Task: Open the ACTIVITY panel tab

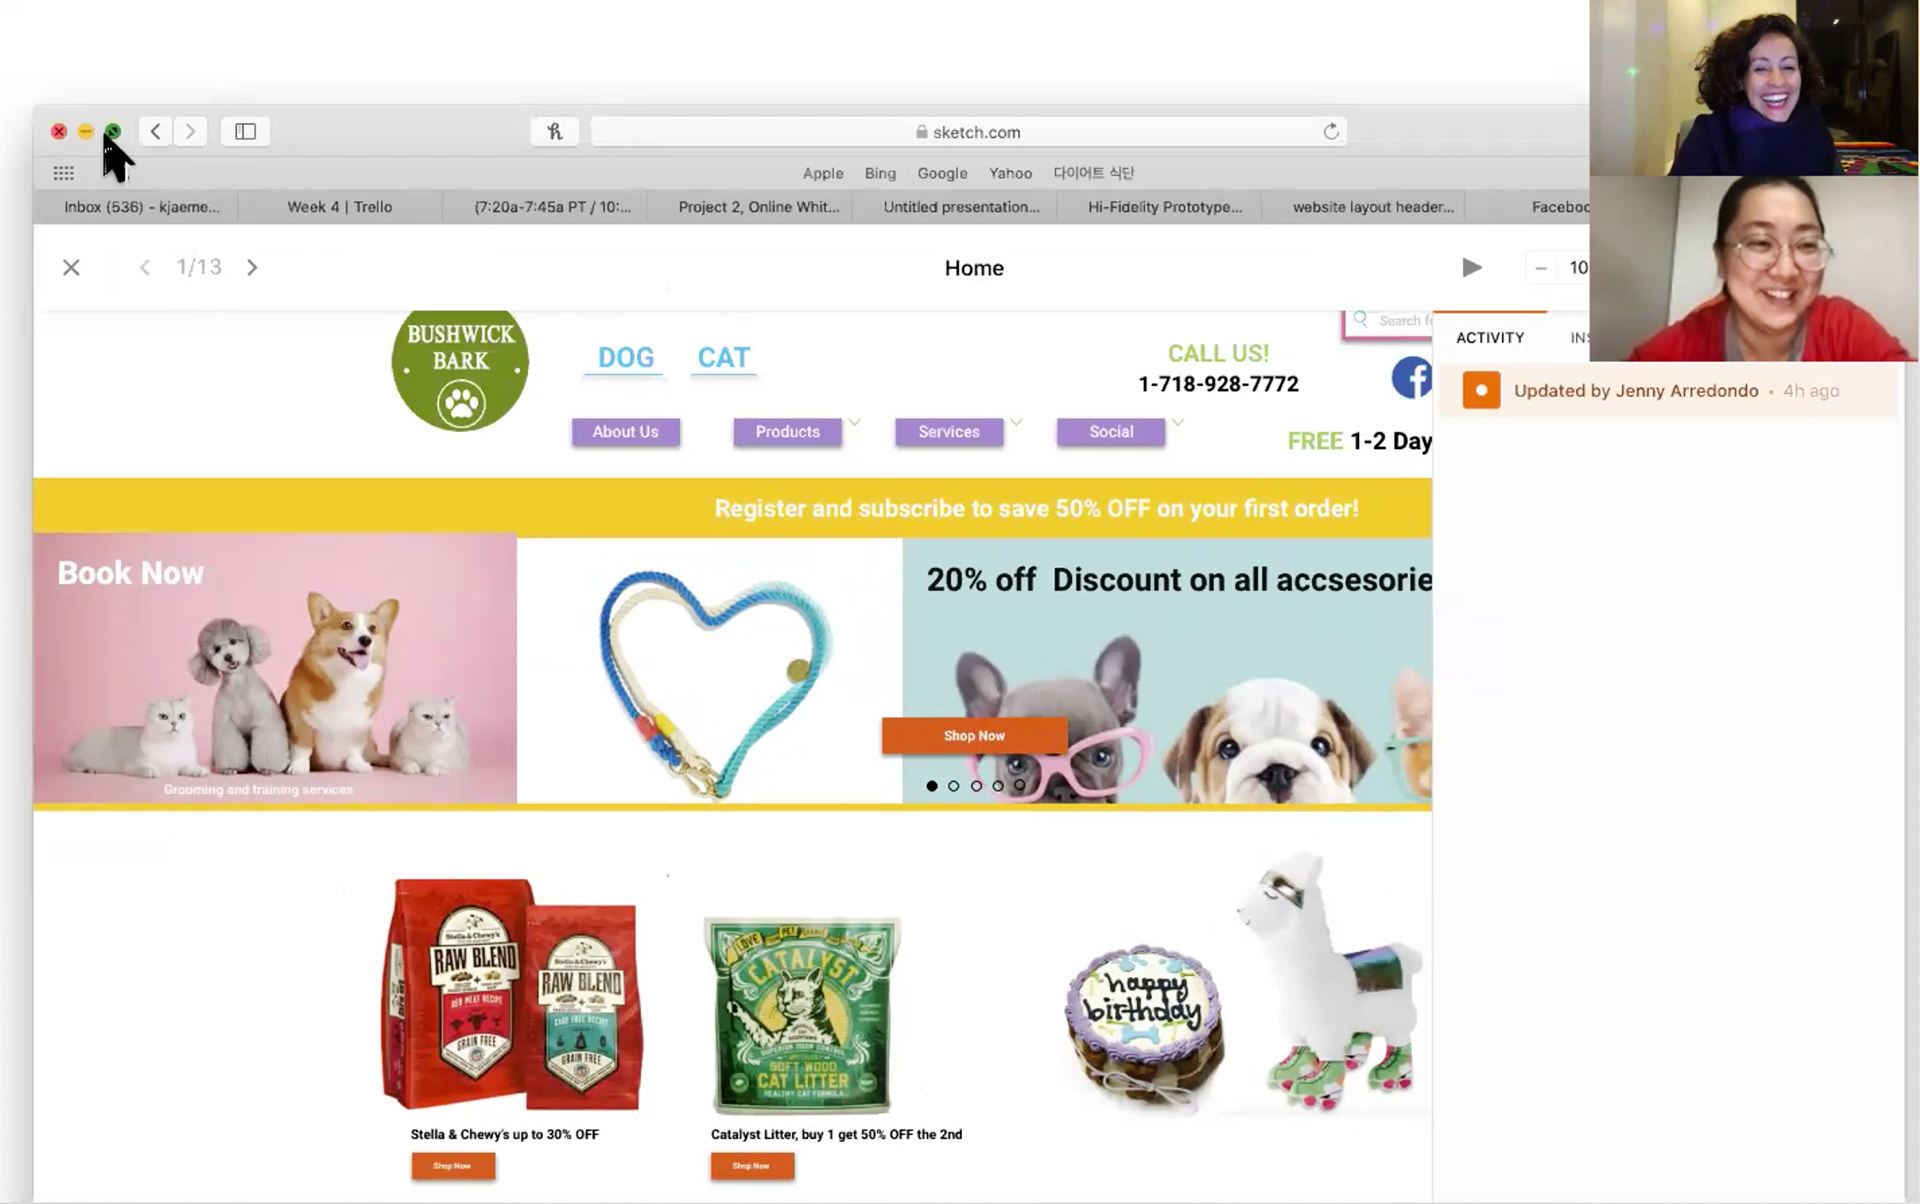Action: click(1490, 338)
